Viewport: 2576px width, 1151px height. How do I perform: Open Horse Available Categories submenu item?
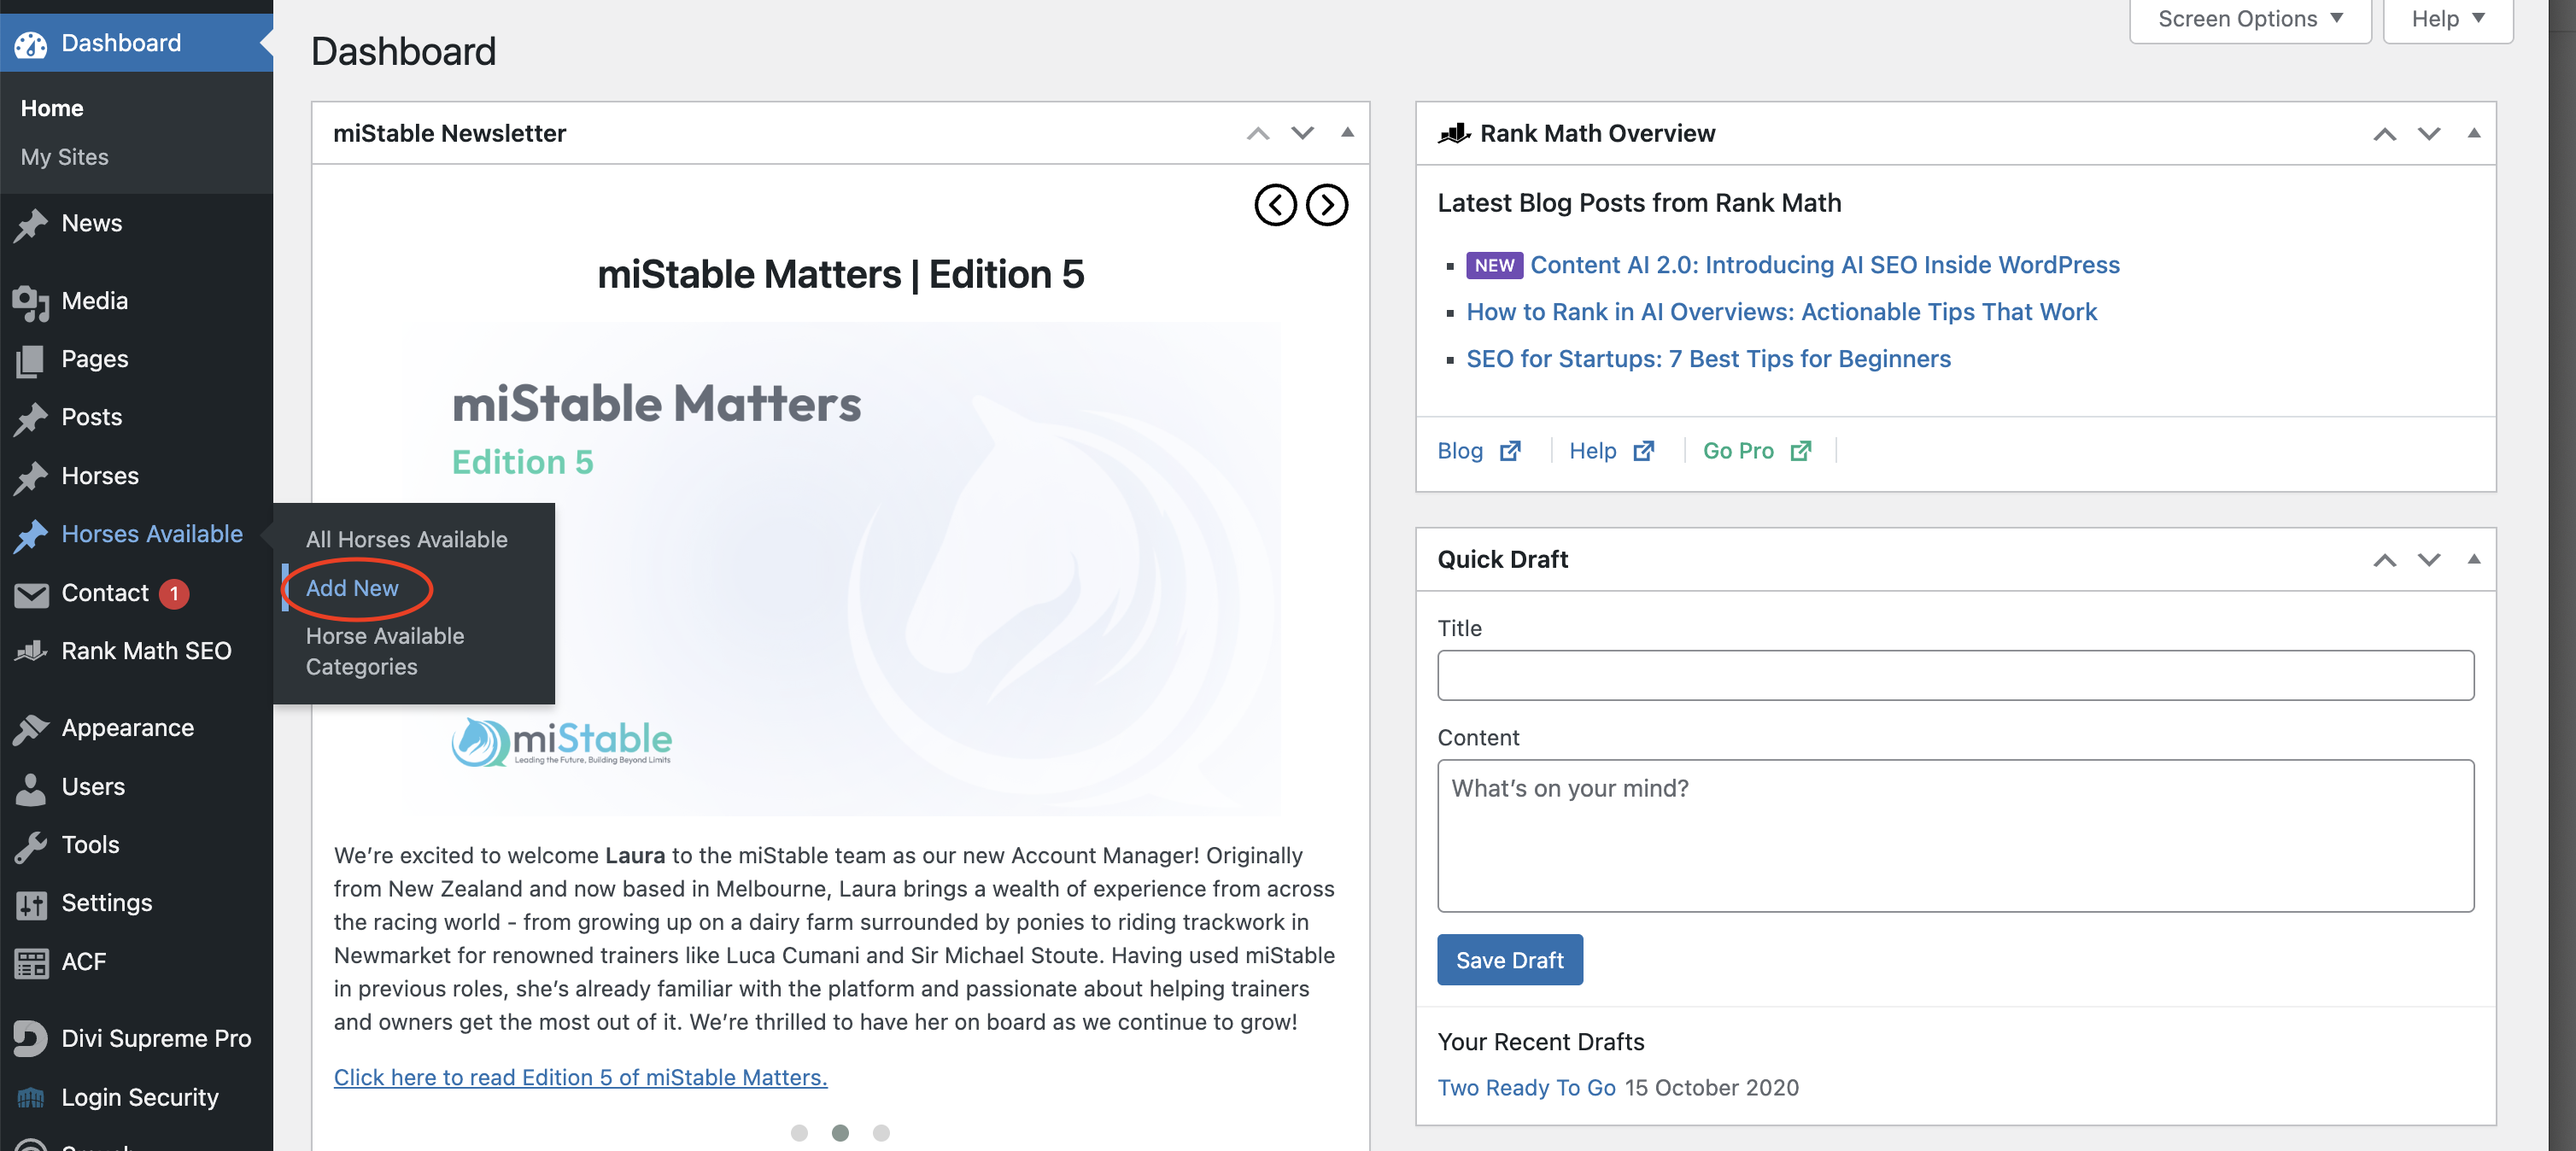click(385, 651)
